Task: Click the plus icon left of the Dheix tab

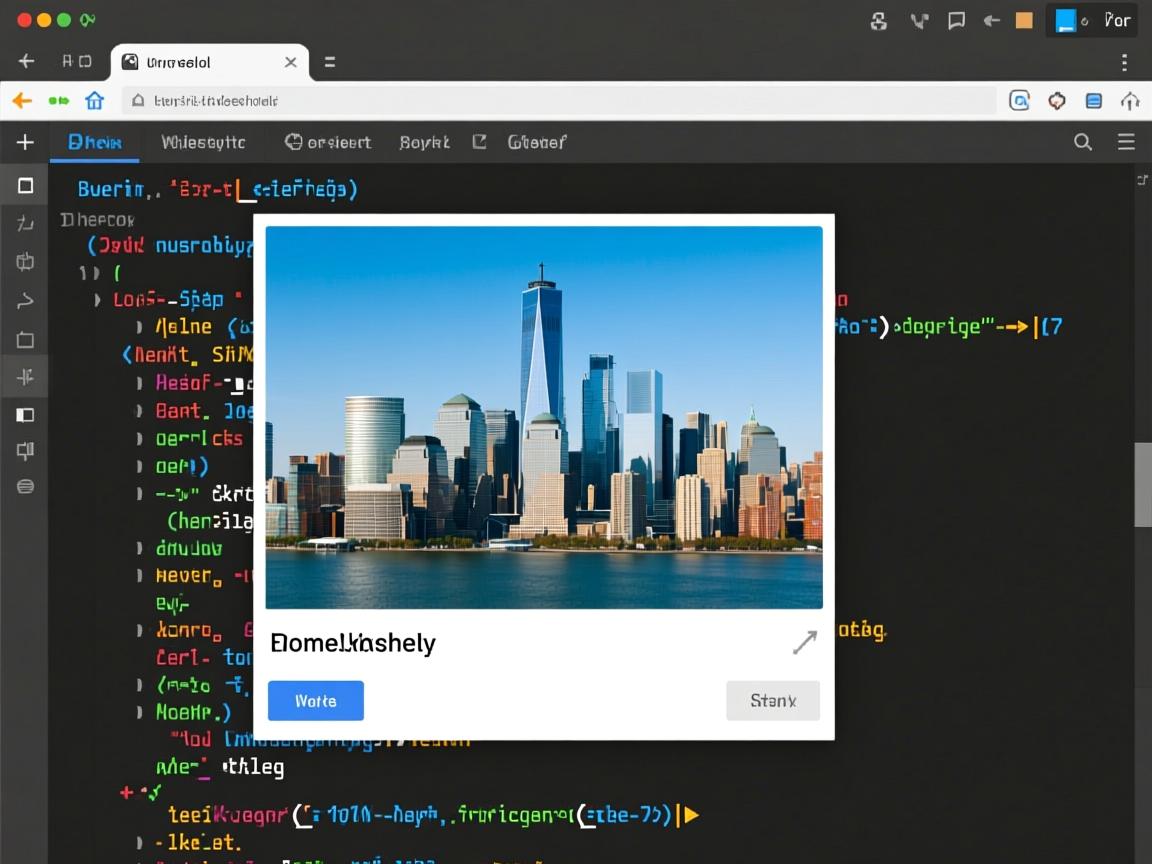Action: coord(25,142)
